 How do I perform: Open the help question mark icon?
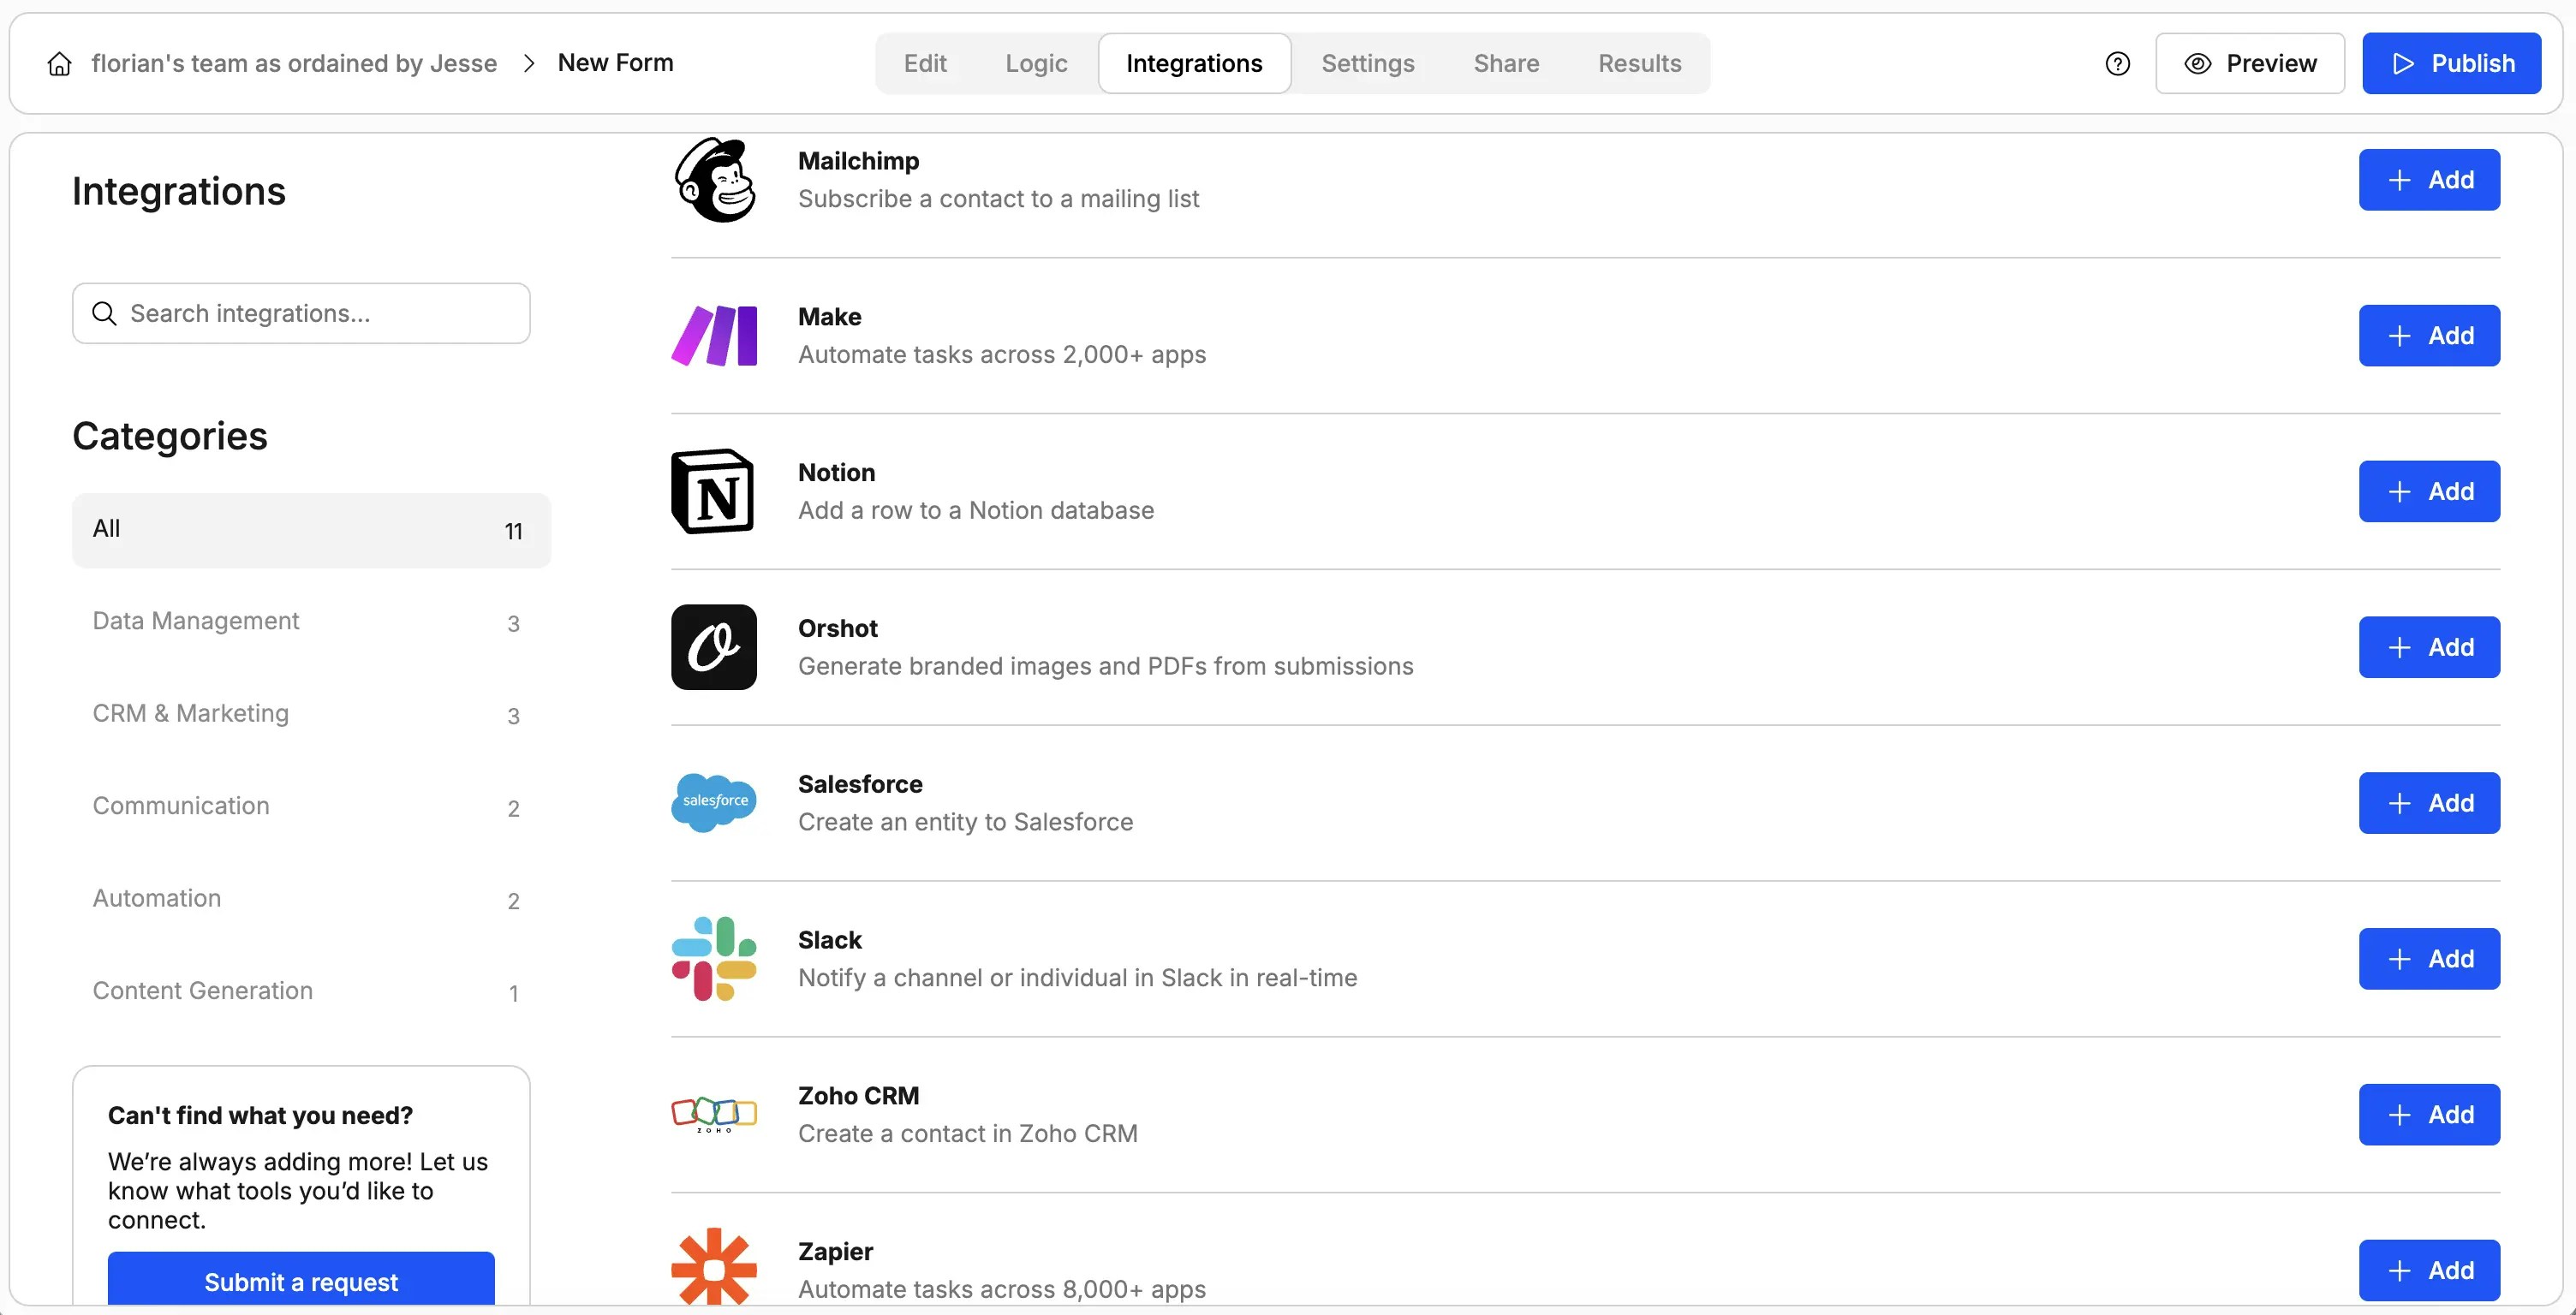2118,63
